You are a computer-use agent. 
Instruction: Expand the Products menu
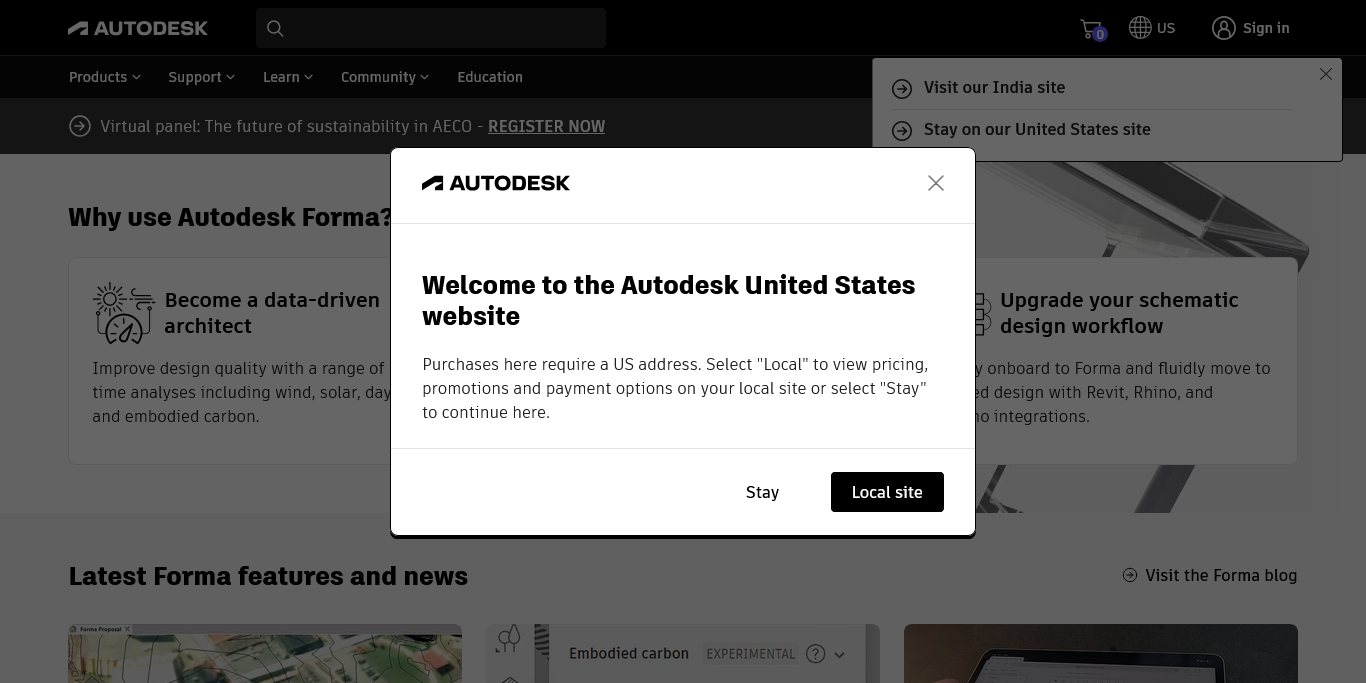click(x=105, y=77)
